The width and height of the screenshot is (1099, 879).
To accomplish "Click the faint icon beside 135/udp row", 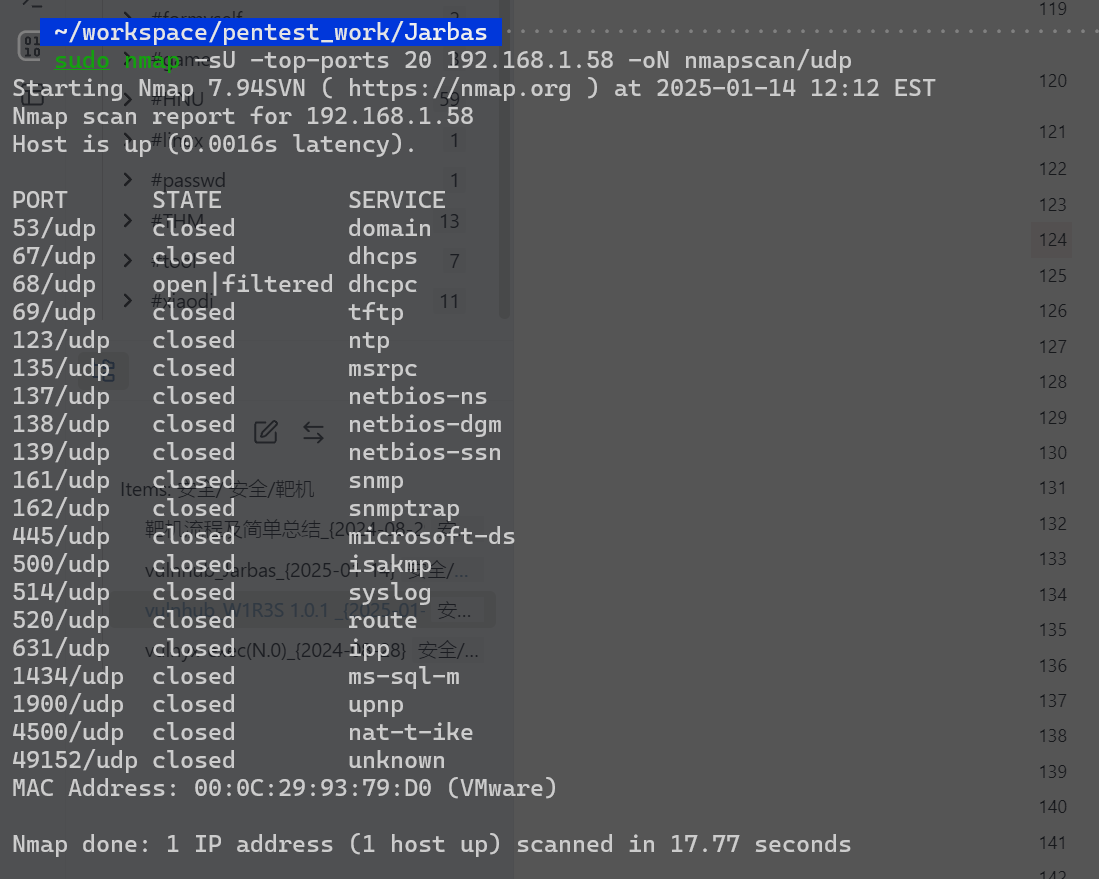I will [110, 370].
